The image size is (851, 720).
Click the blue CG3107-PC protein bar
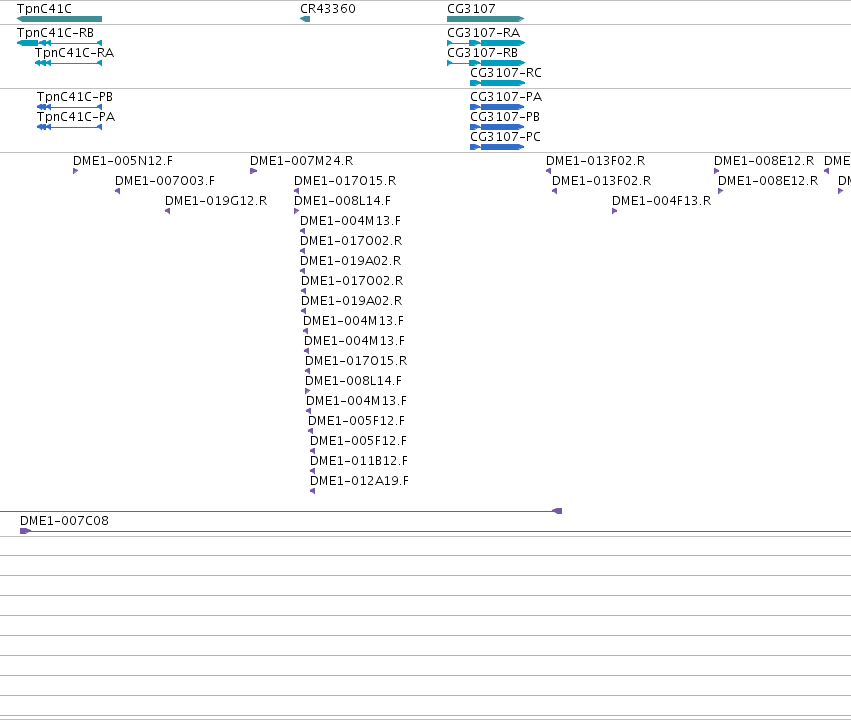[x=497, y=147]
